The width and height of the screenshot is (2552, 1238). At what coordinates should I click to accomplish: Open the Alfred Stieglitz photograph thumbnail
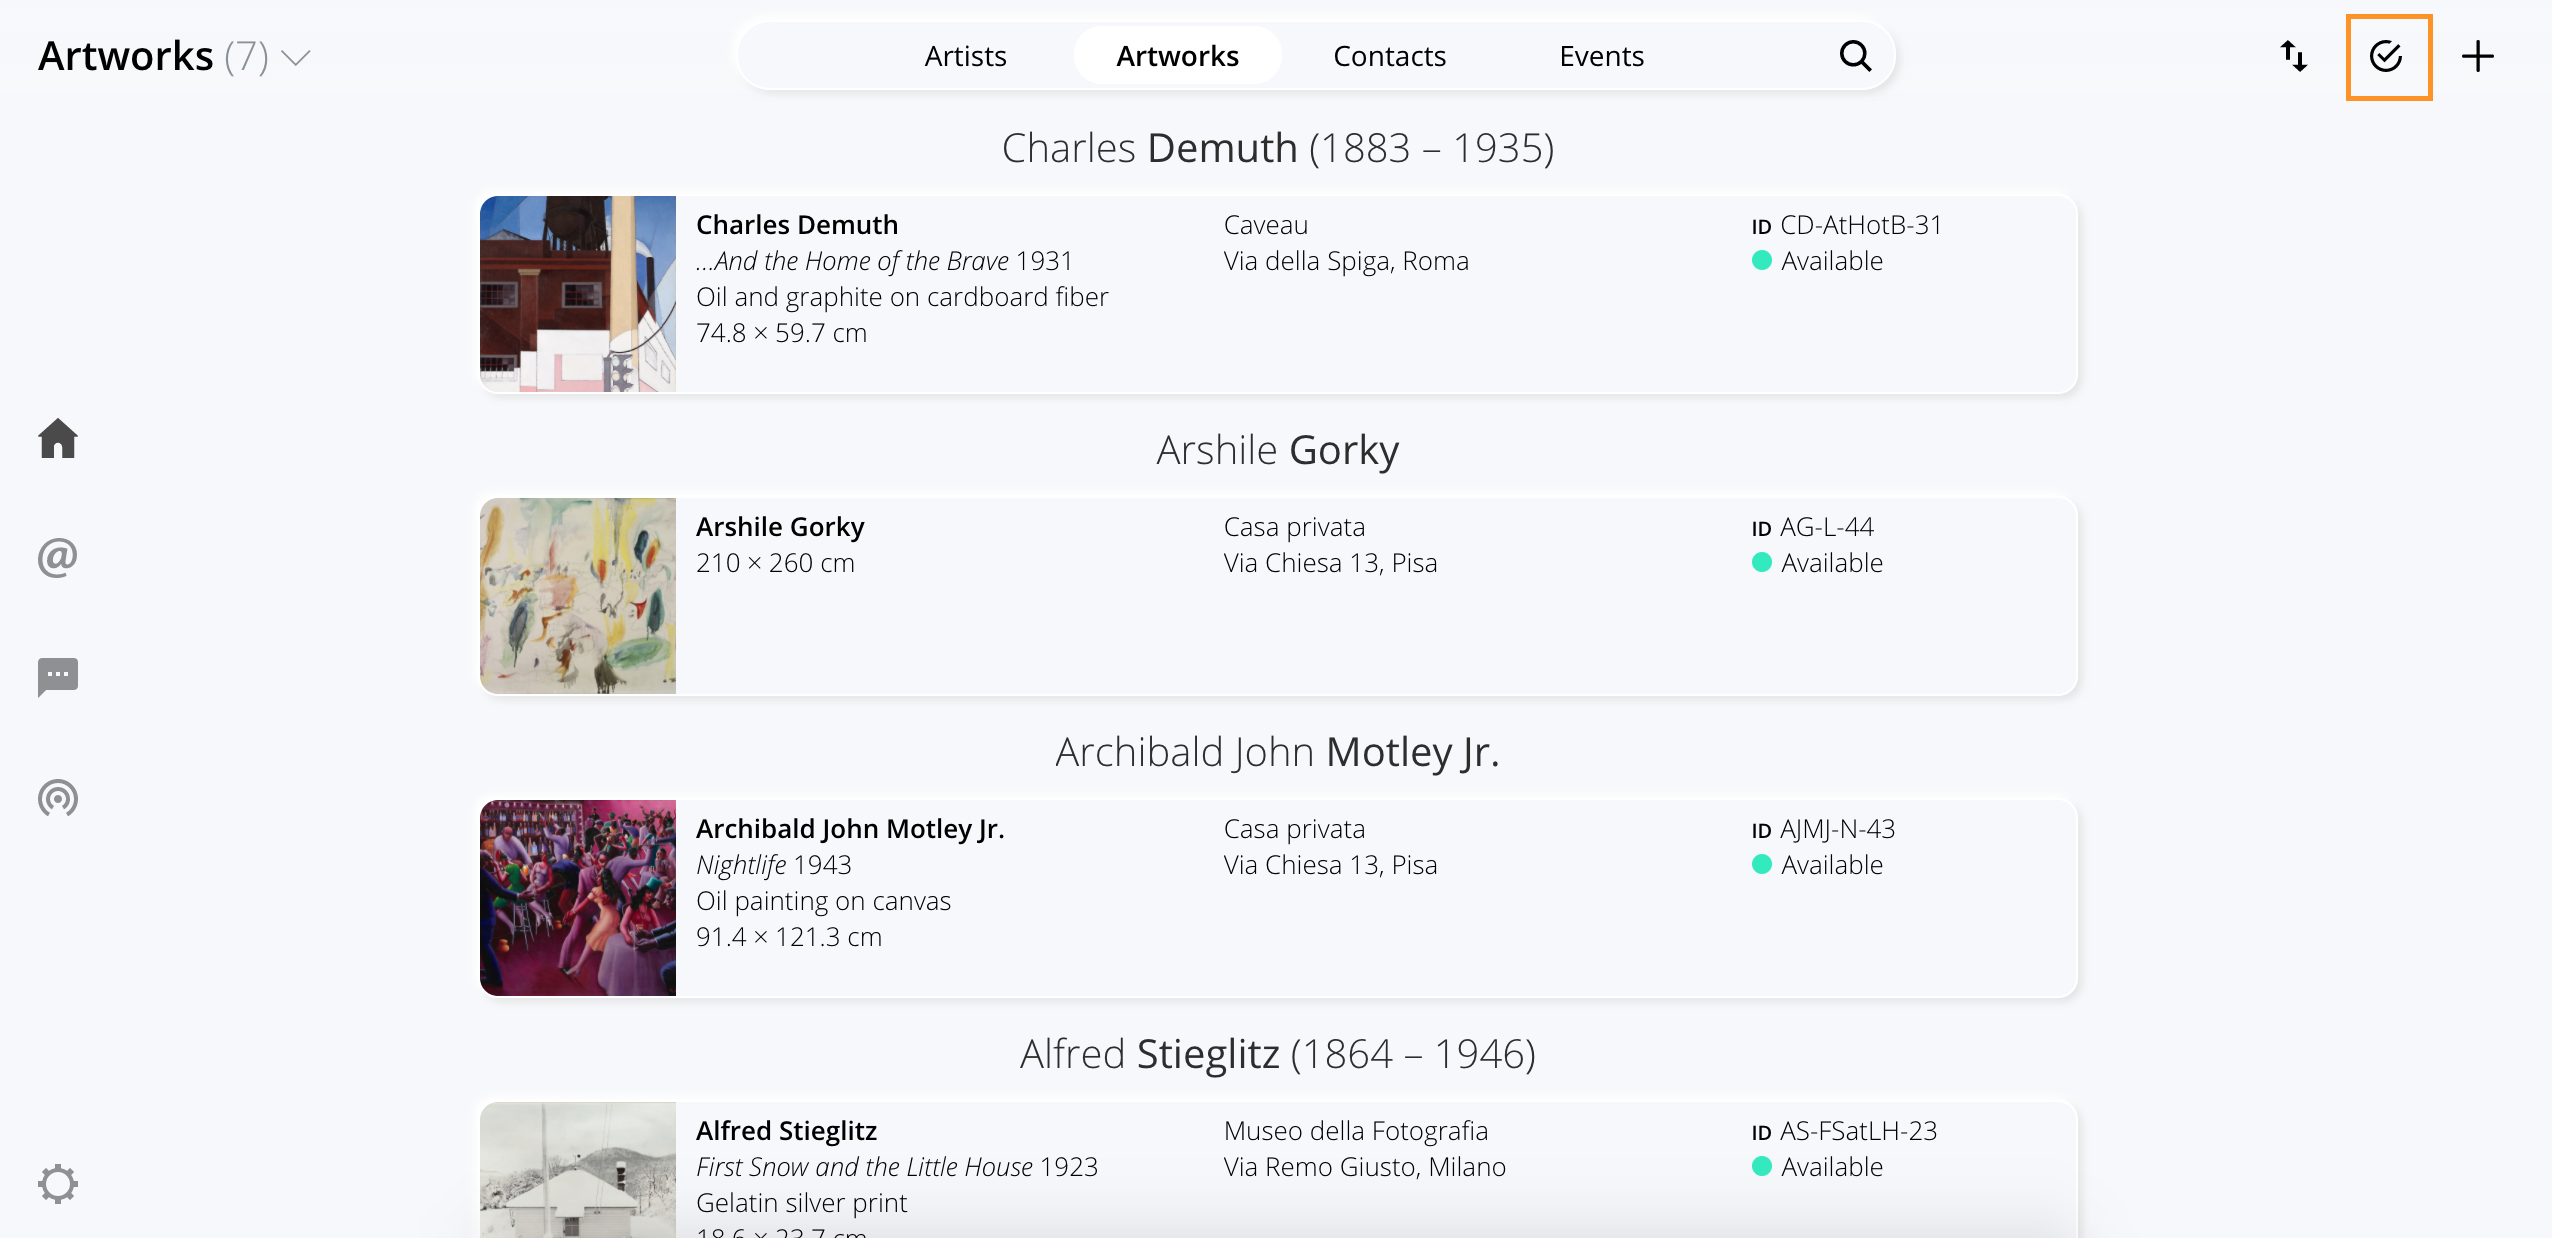(578, 1170)
